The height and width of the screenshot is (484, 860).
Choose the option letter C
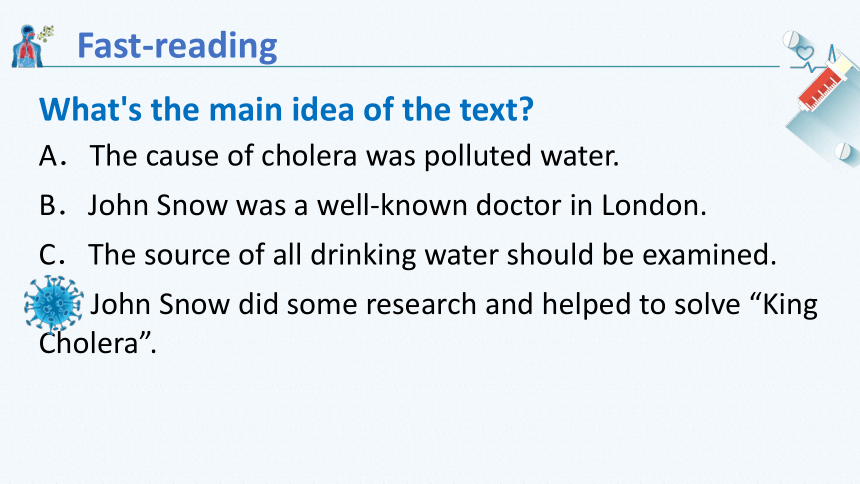[52, 255]
